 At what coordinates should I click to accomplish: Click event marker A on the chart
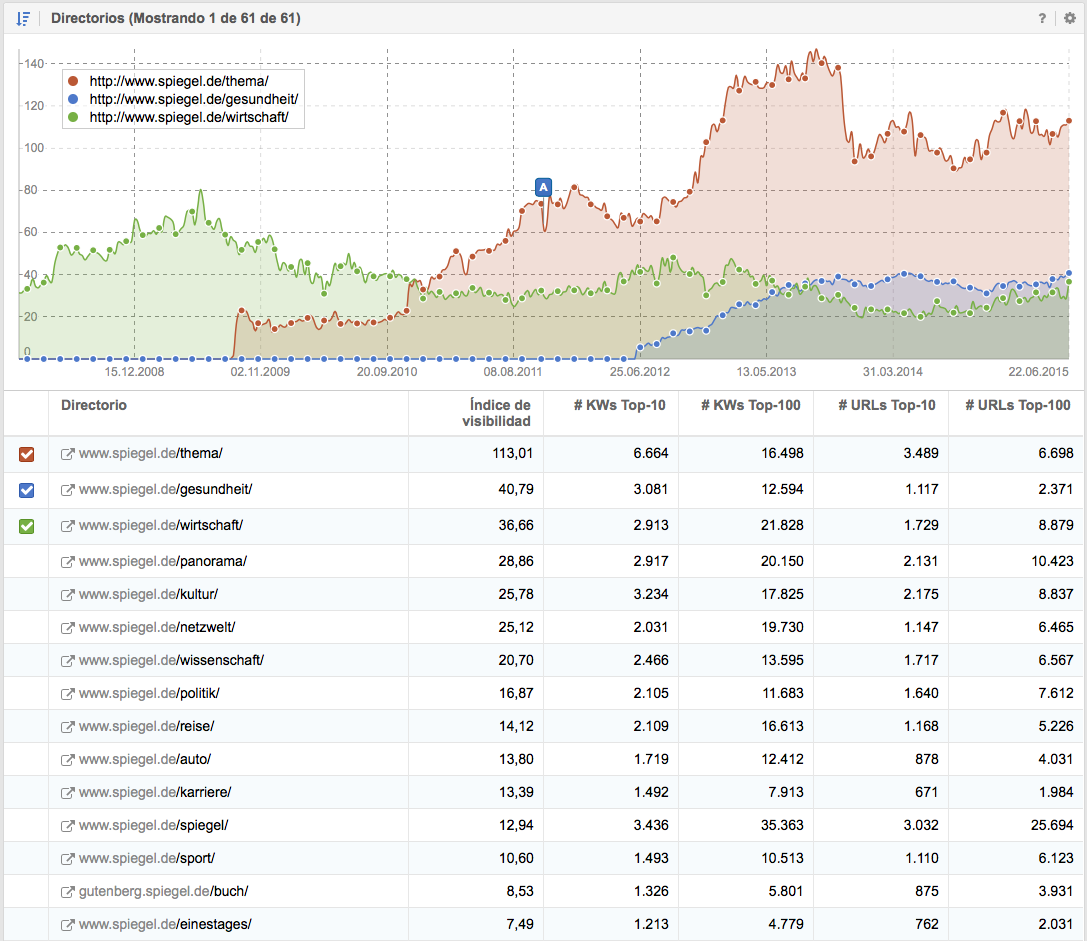pyautogui.click(x=543, y=187)
